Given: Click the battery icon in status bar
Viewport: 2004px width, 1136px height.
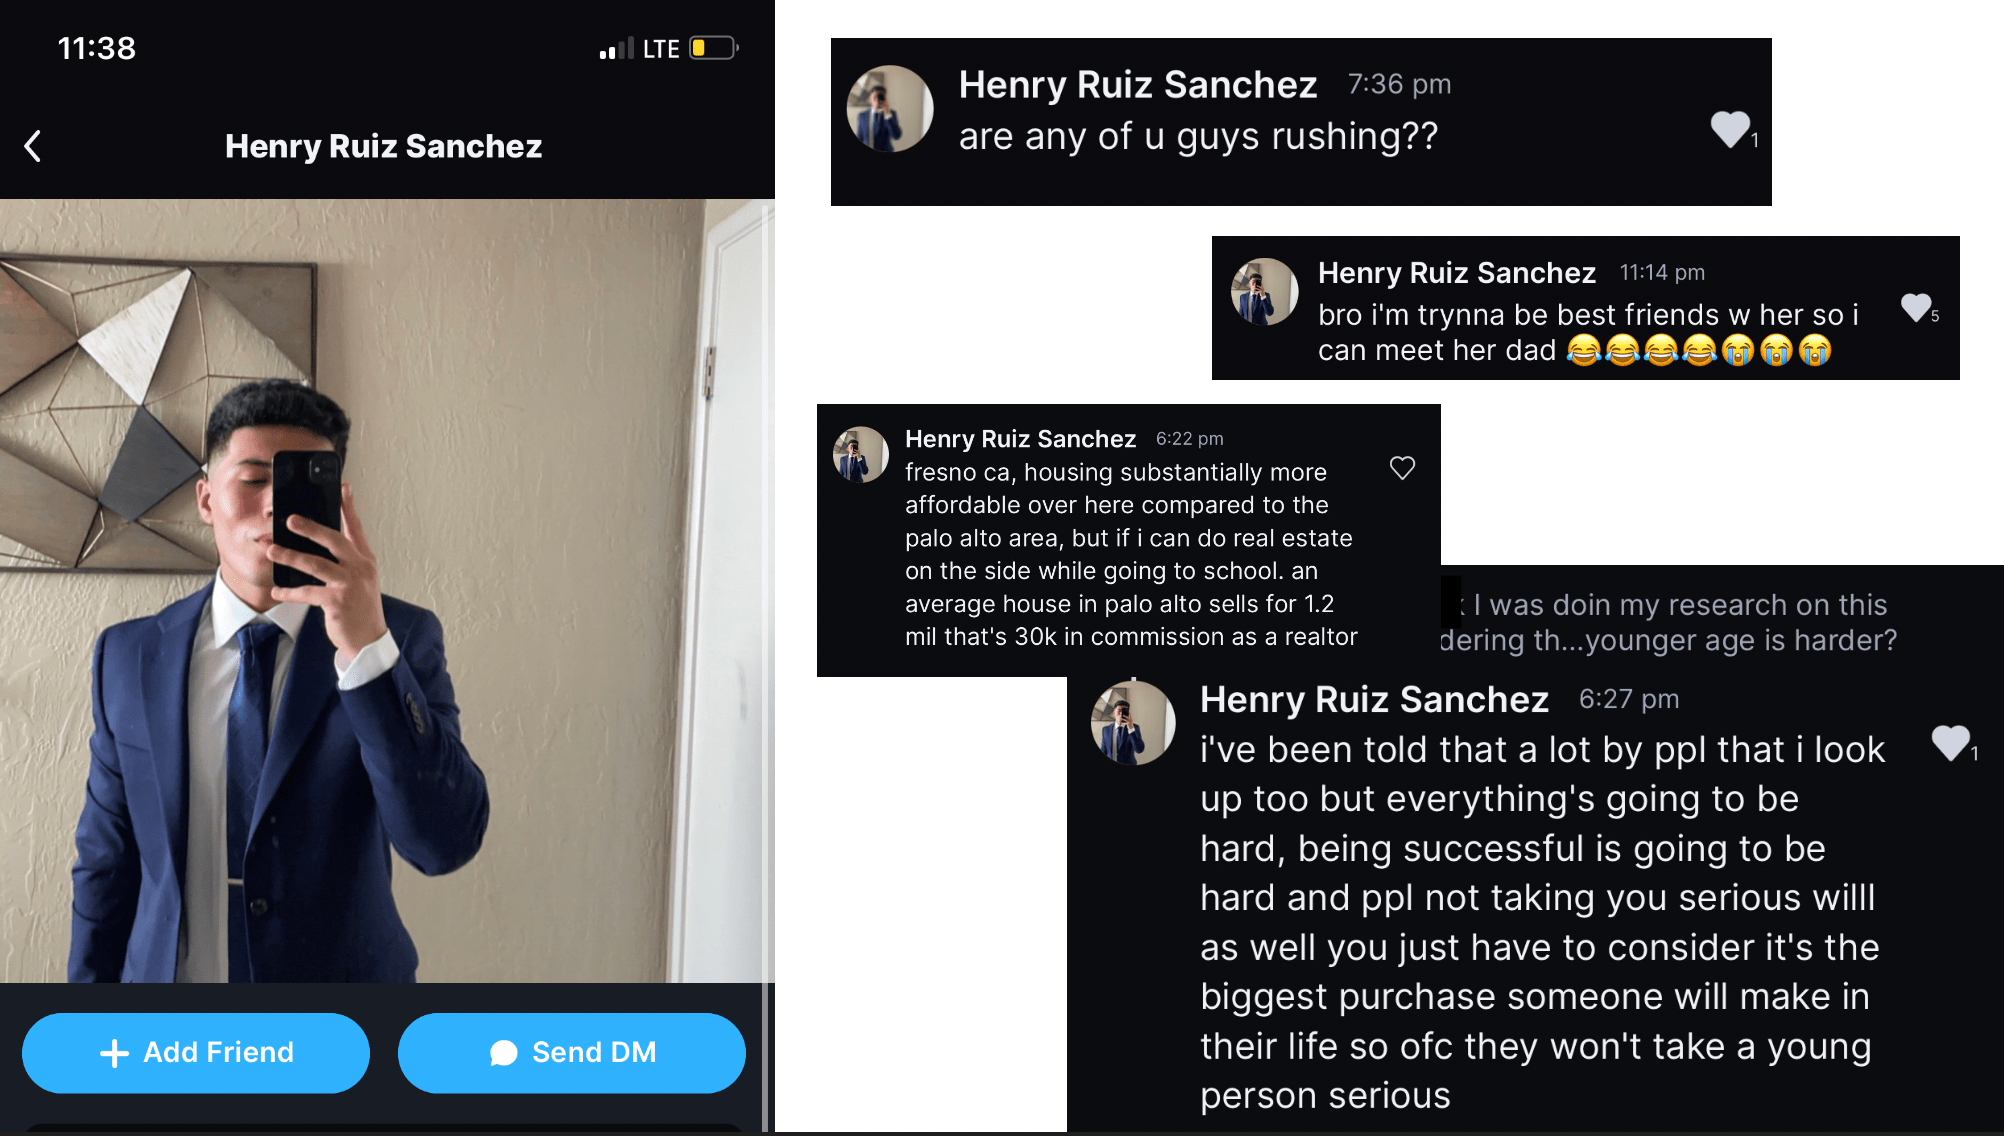Looking at the screenshot, I should pyautogui.click(x=713, y=48).
